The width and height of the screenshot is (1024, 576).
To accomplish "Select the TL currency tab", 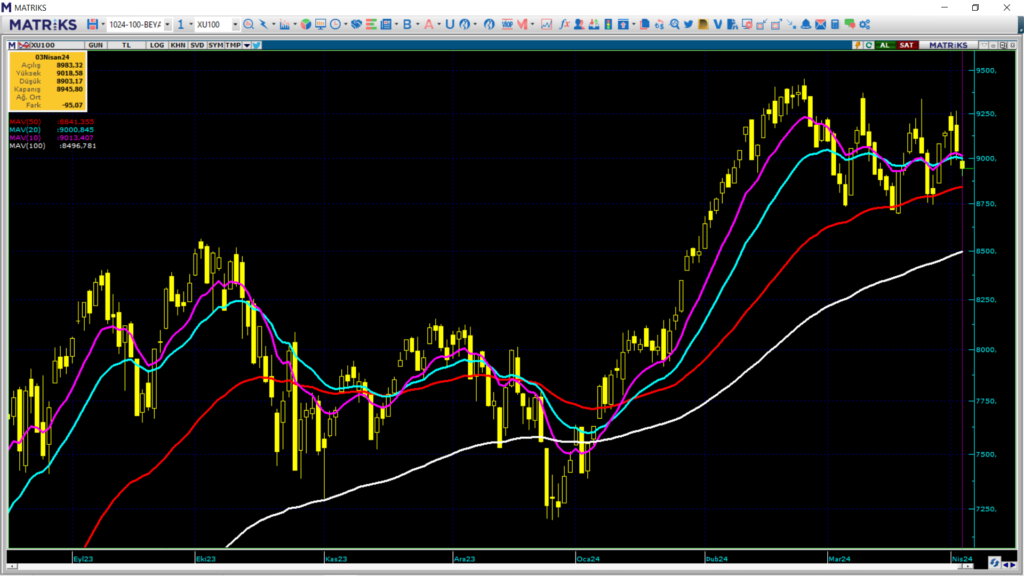I will tap(127, 45).
